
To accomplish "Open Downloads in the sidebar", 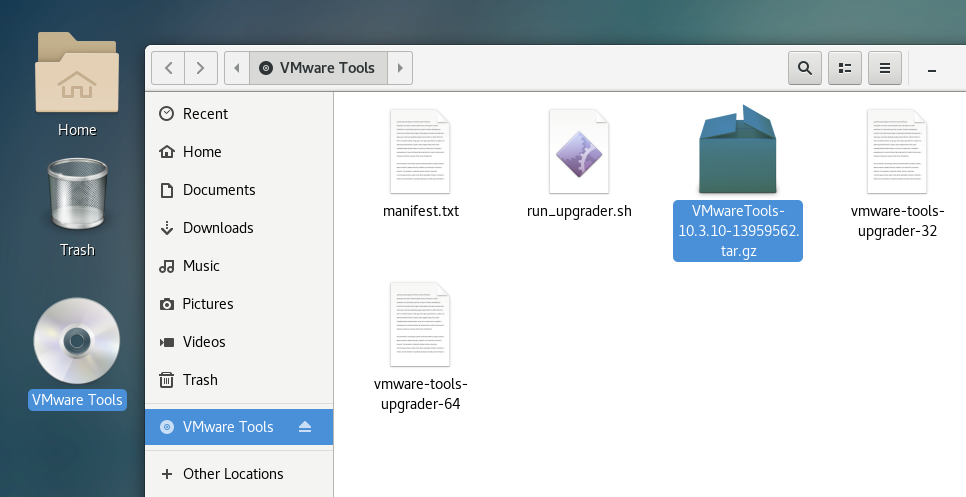I will [x=239, y=228].
